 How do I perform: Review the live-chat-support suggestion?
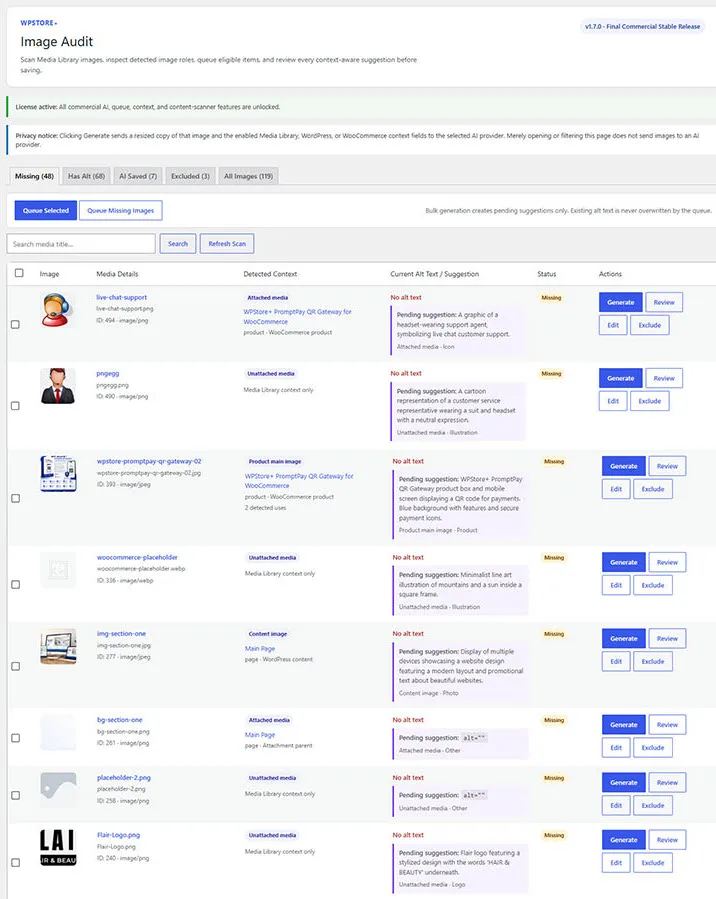pyautogui.click(x=664, y=302)
